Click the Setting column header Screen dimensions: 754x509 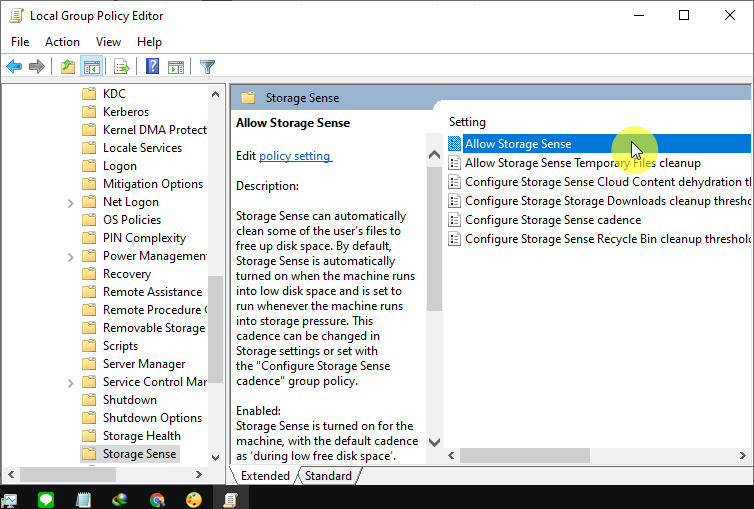point(468,121)
